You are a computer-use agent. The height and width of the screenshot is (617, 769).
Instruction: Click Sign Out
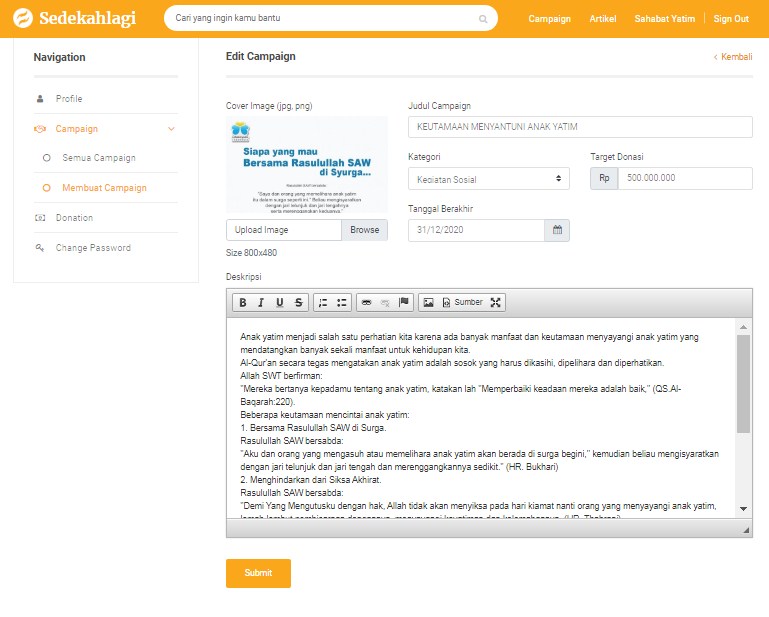point(731,19)
